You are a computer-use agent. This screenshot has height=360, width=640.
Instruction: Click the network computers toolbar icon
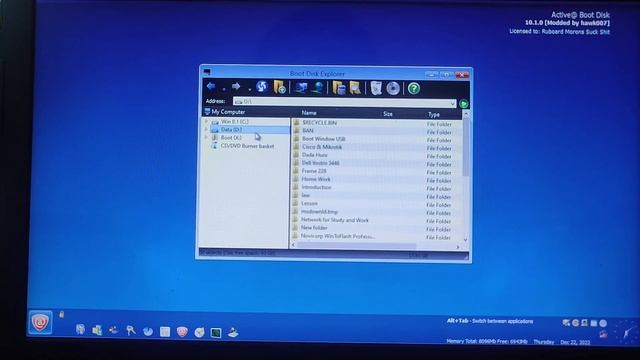point(302,88)
